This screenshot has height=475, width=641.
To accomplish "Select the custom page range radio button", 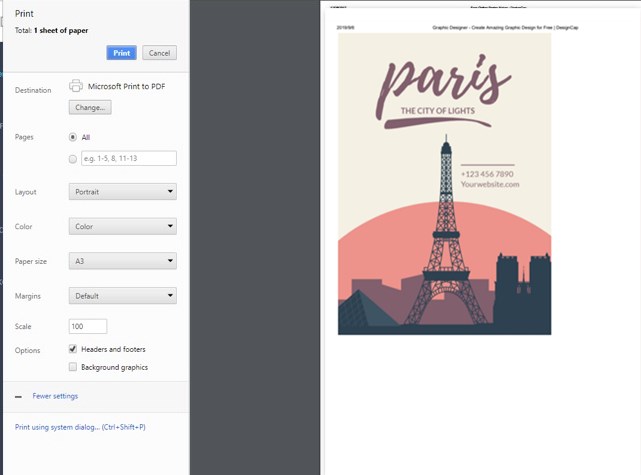I will [73, 158].
